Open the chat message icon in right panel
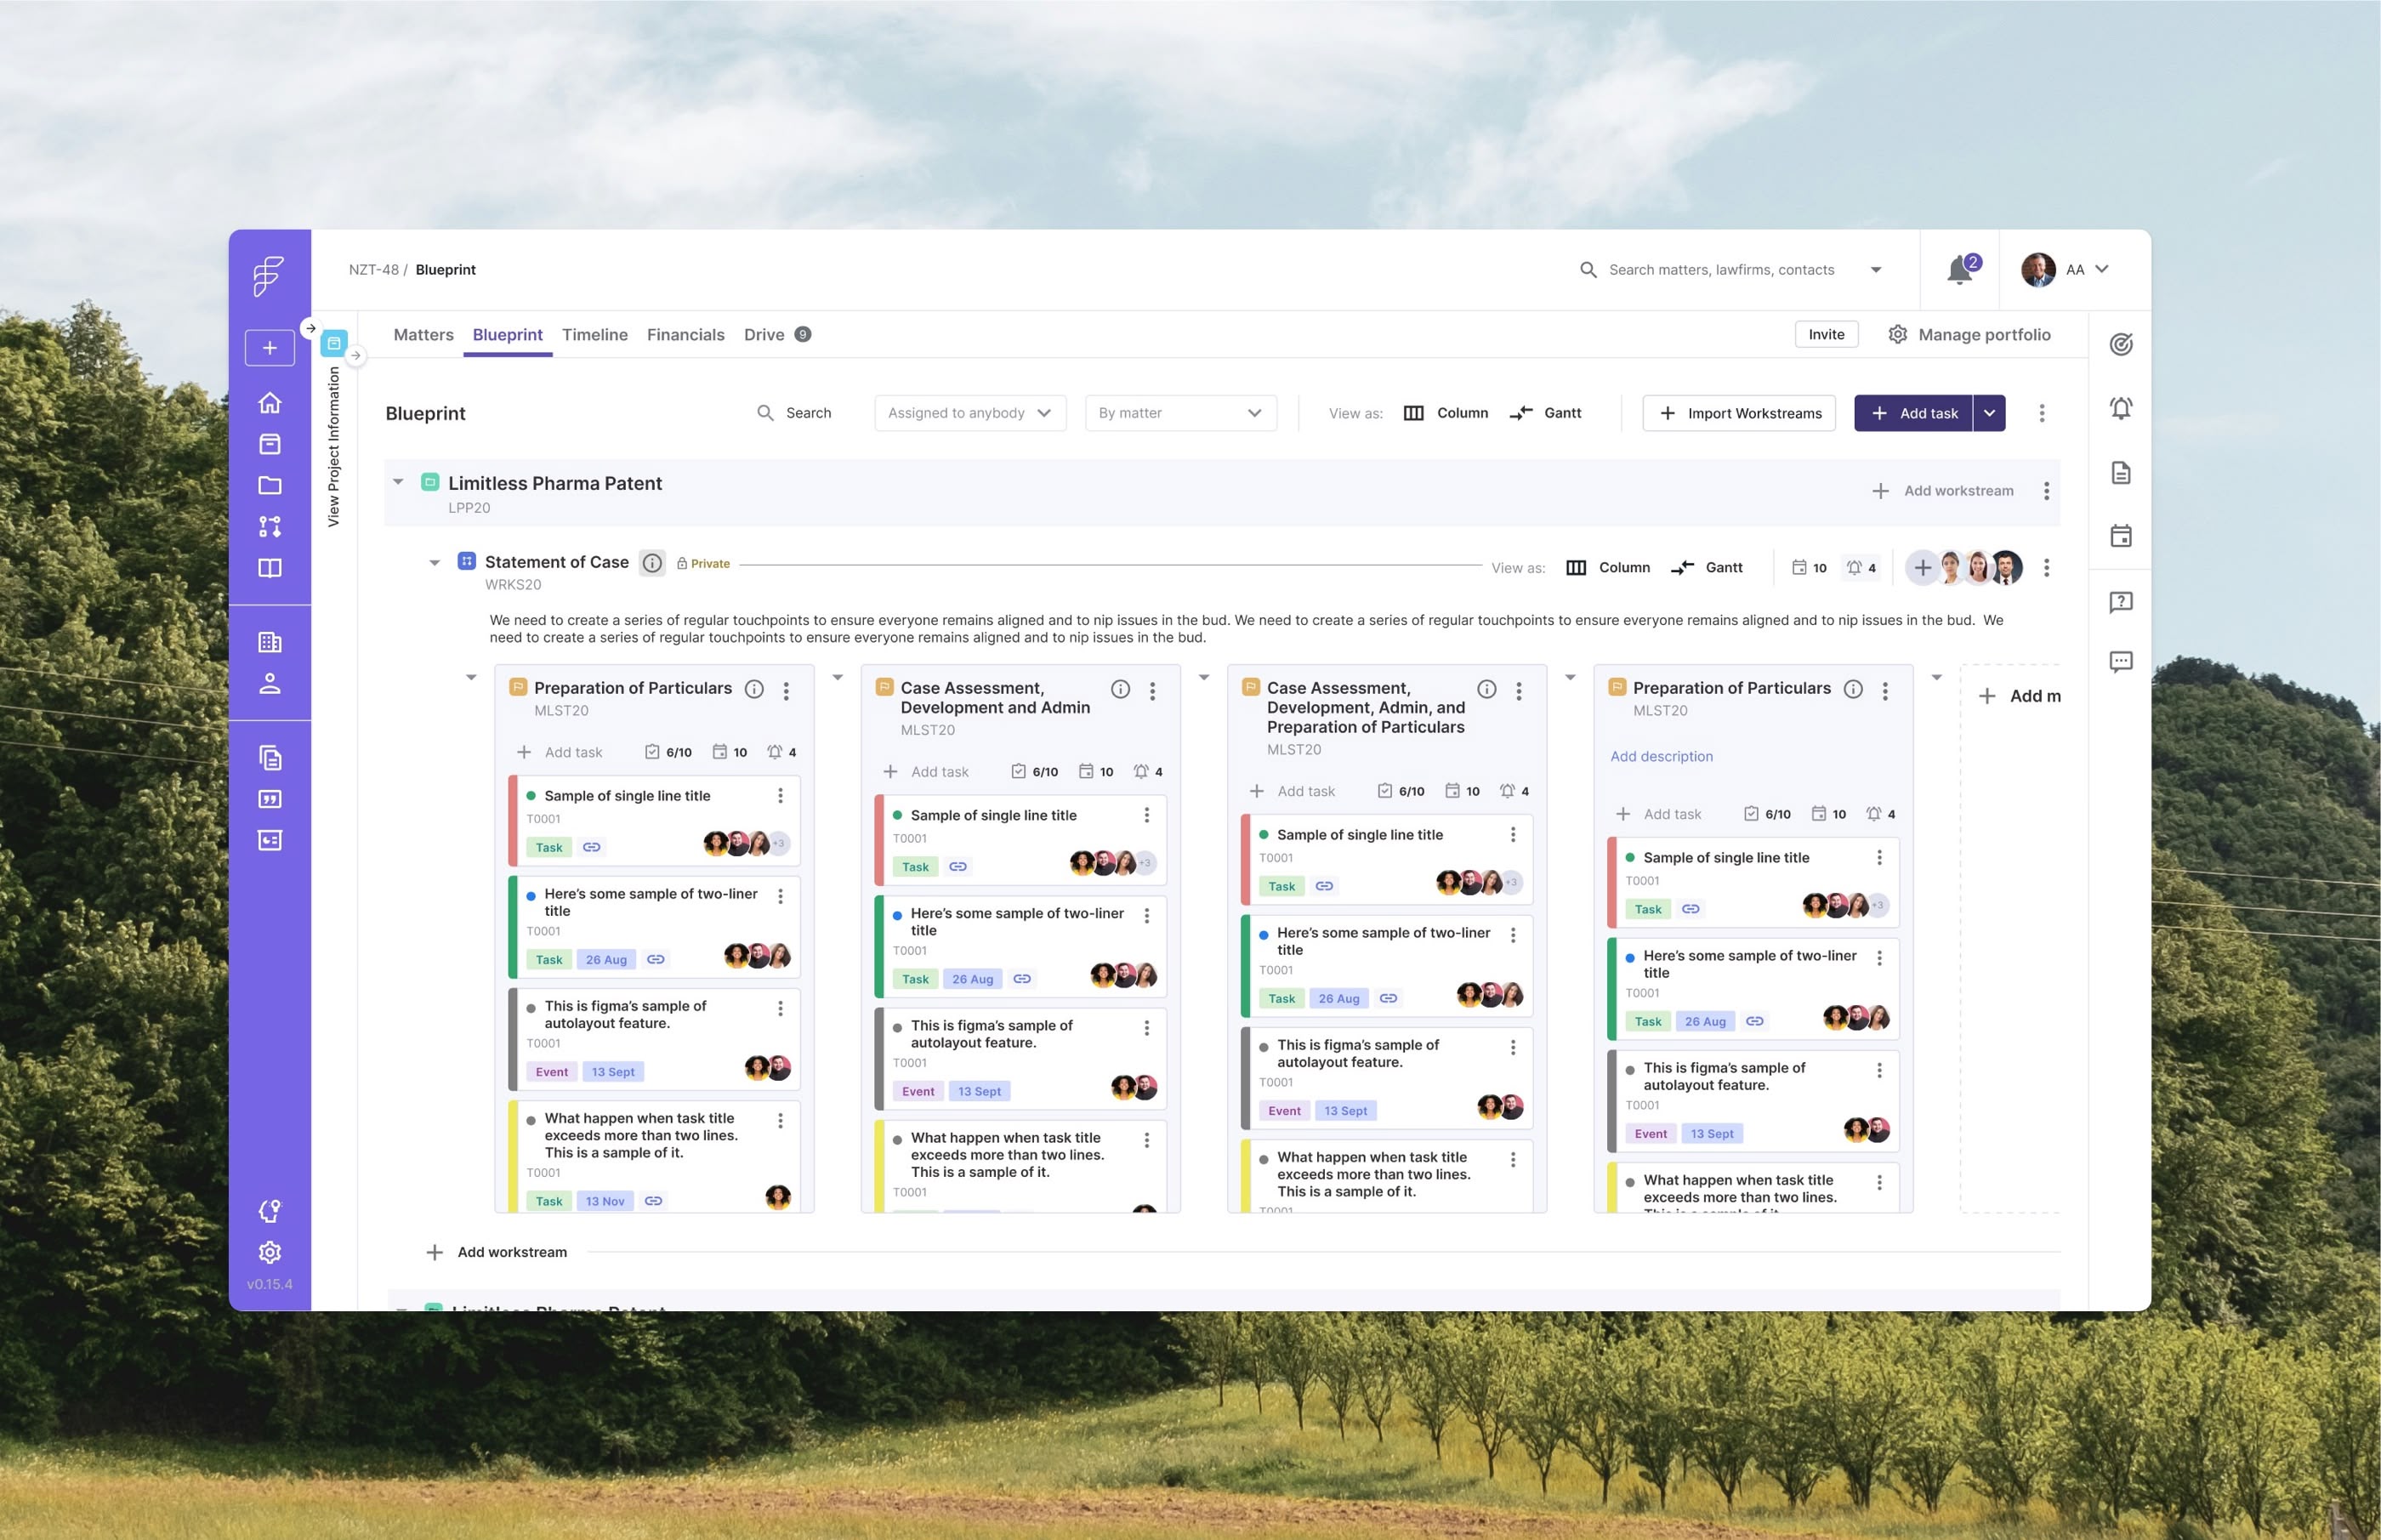 click(x=2121, y=662)
